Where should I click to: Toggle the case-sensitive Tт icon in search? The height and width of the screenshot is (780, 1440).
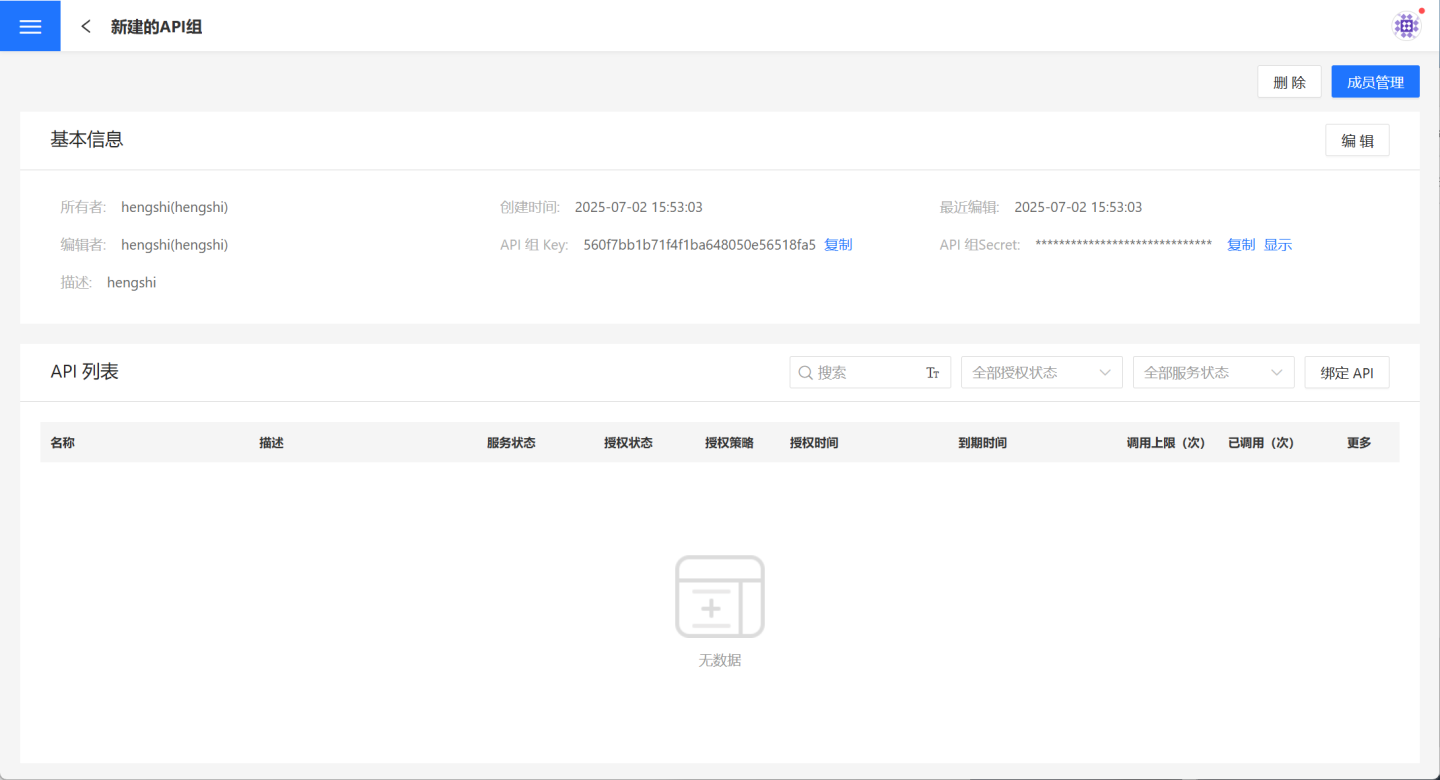tap(932, 373)
